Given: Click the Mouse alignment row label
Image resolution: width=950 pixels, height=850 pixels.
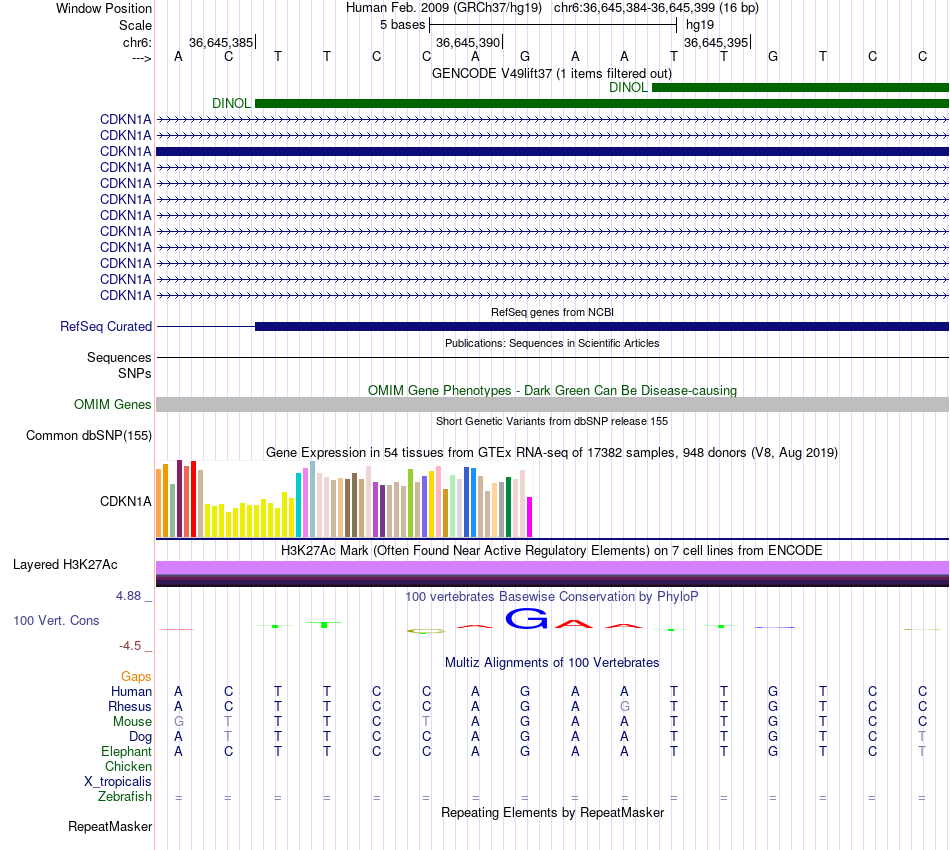Looking at the screenshot, I should (132, 722).
